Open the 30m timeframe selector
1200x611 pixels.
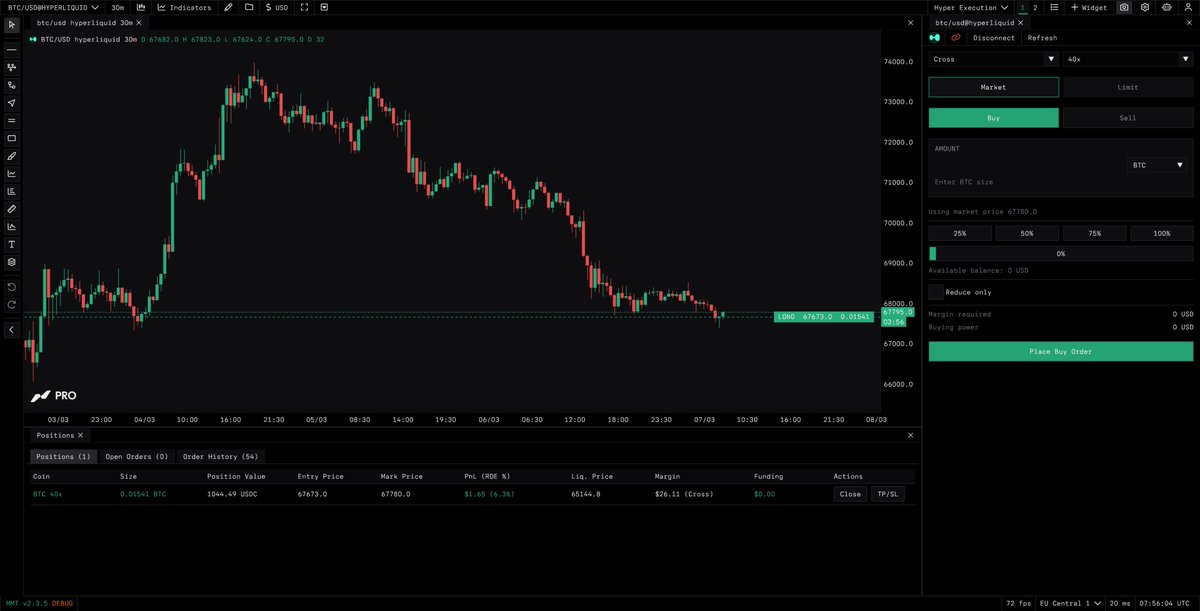117,7
